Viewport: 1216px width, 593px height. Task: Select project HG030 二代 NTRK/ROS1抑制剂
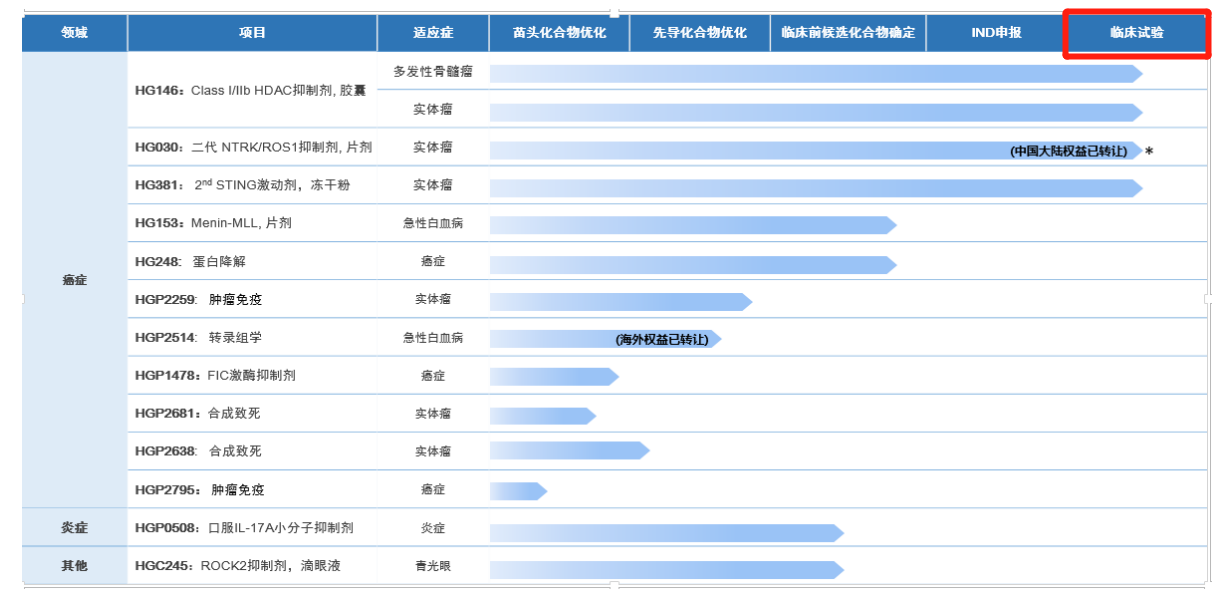(x=253, y=147)
